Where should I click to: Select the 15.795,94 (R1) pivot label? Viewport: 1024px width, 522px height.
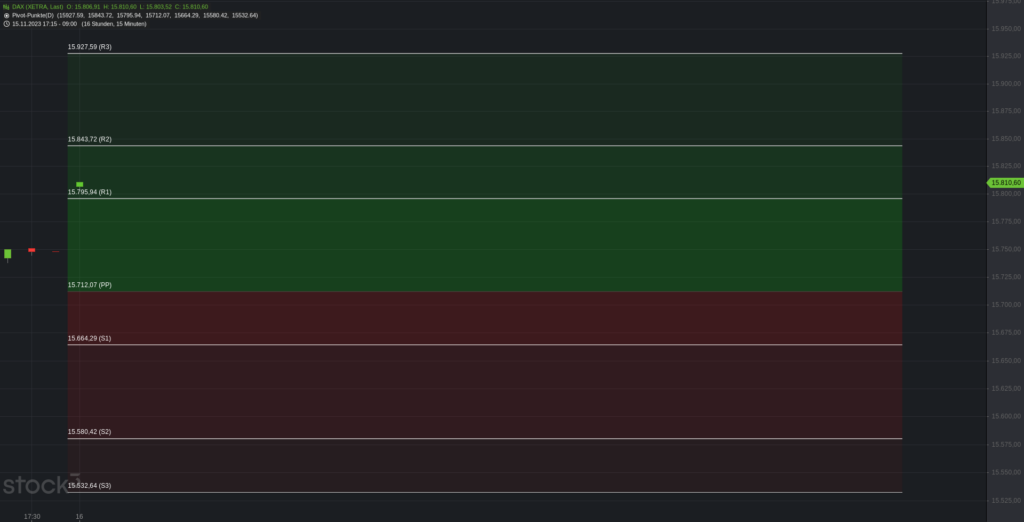tap(89, 192)
